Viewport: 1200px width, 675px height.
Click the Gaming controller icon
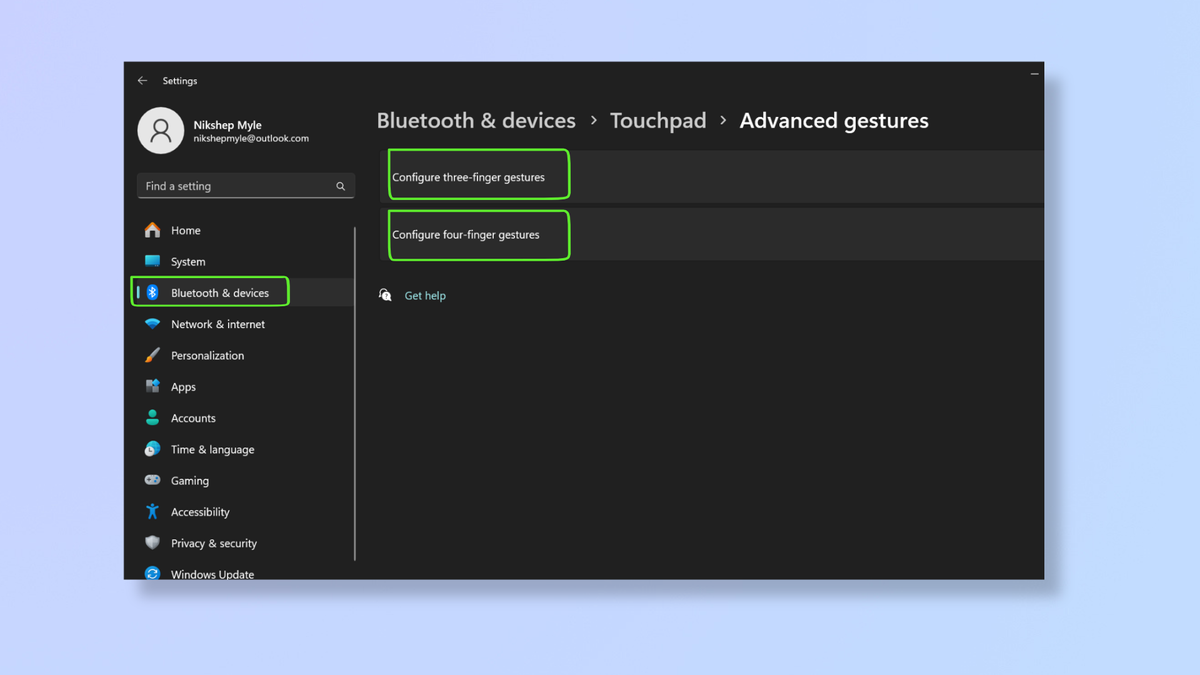click(x=153, y=481)
